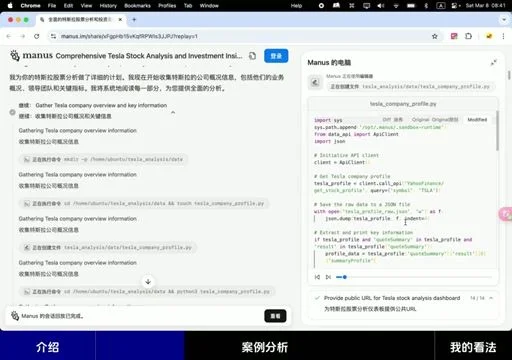Open the Profiles menu
This screenshot has width=512, height=360.
[167, 5]
